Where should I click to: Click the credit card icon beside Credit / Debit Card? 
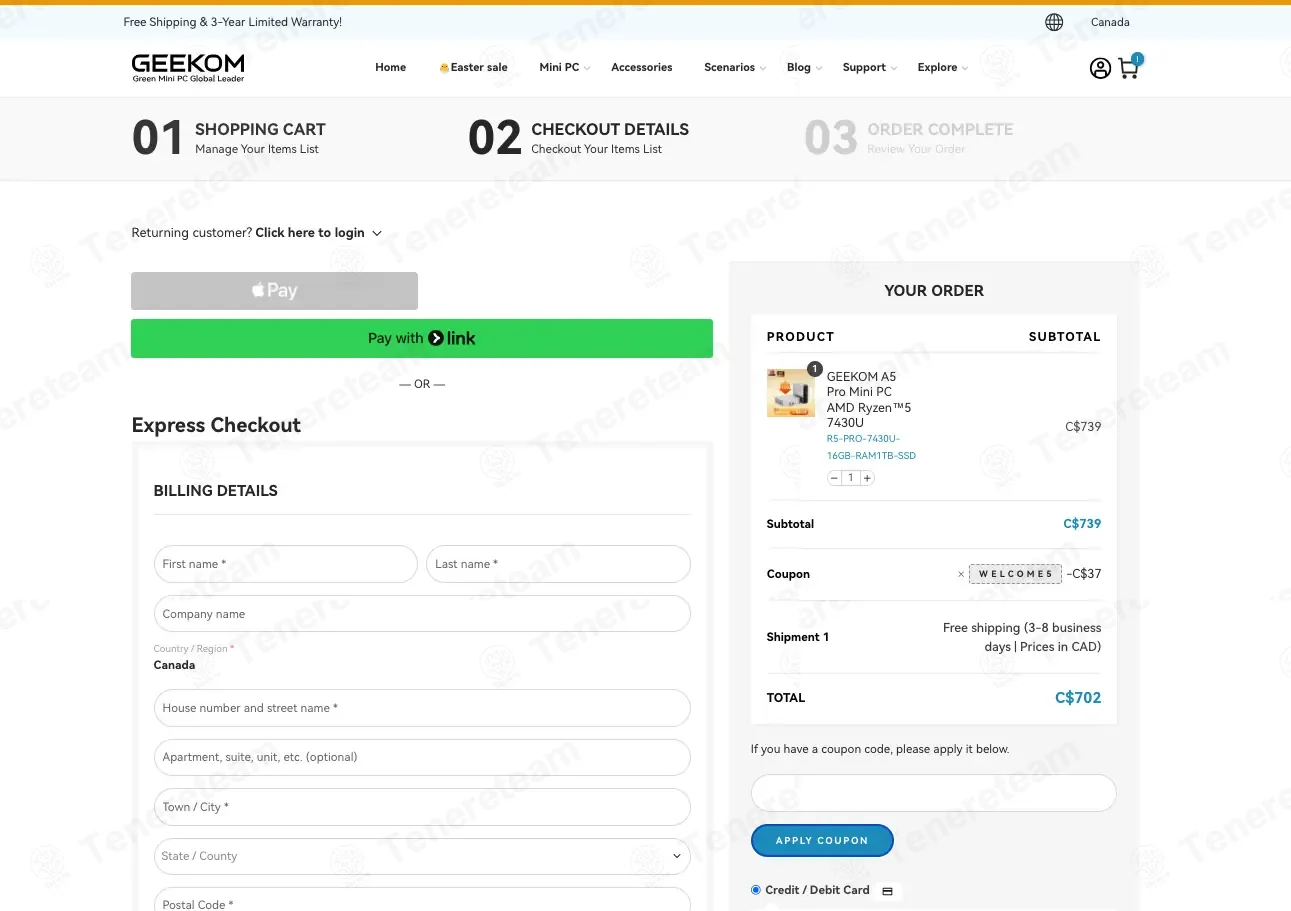pos(887,891)
